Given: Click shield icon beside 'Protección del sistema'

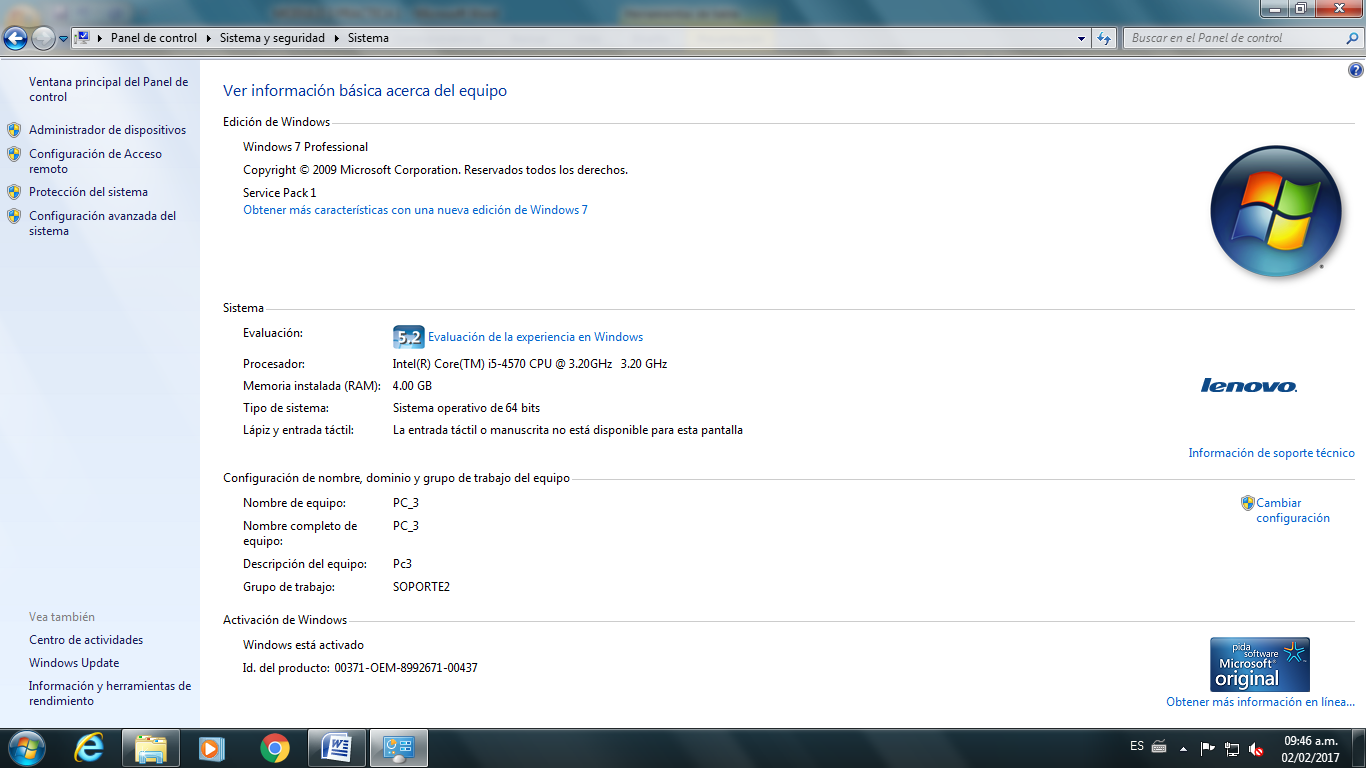Looking at the screenshot, I should click(14, 192).
